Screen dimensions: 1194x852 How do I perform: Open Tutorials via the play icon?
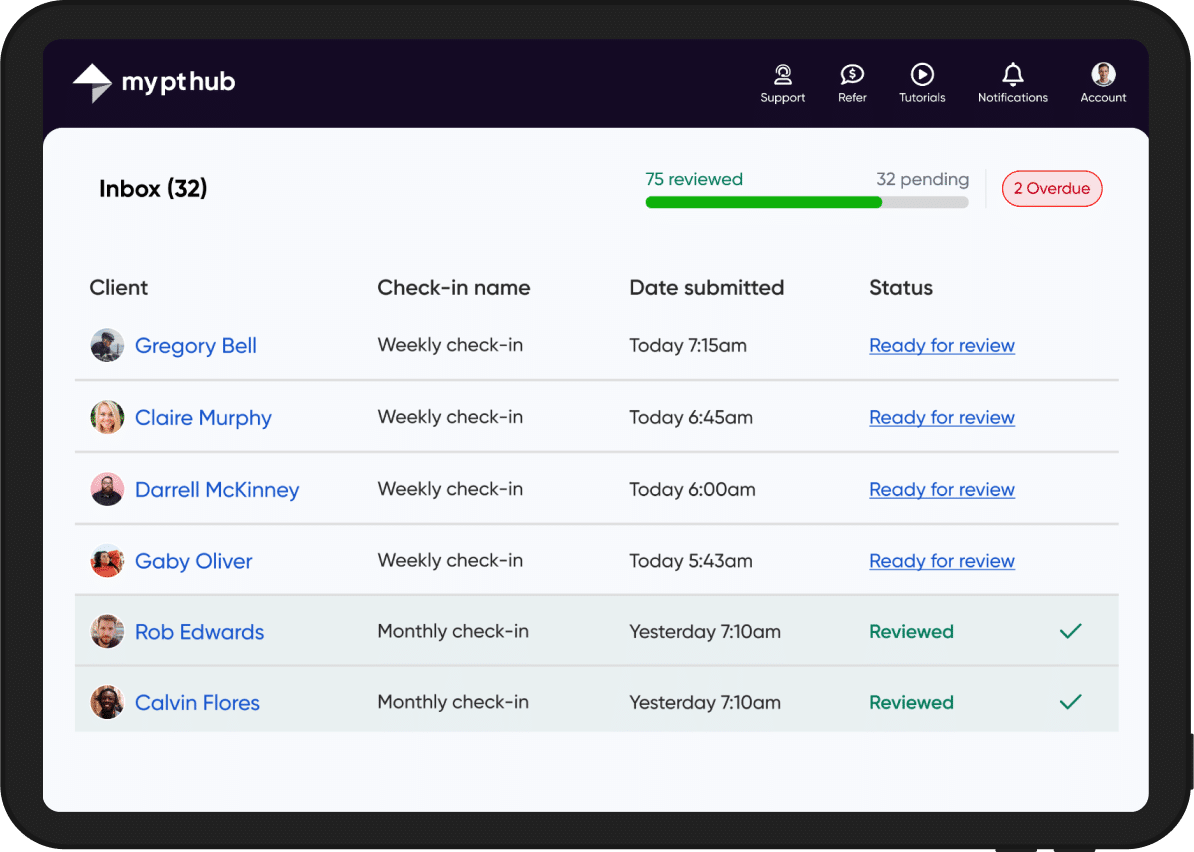pos(921,76)
